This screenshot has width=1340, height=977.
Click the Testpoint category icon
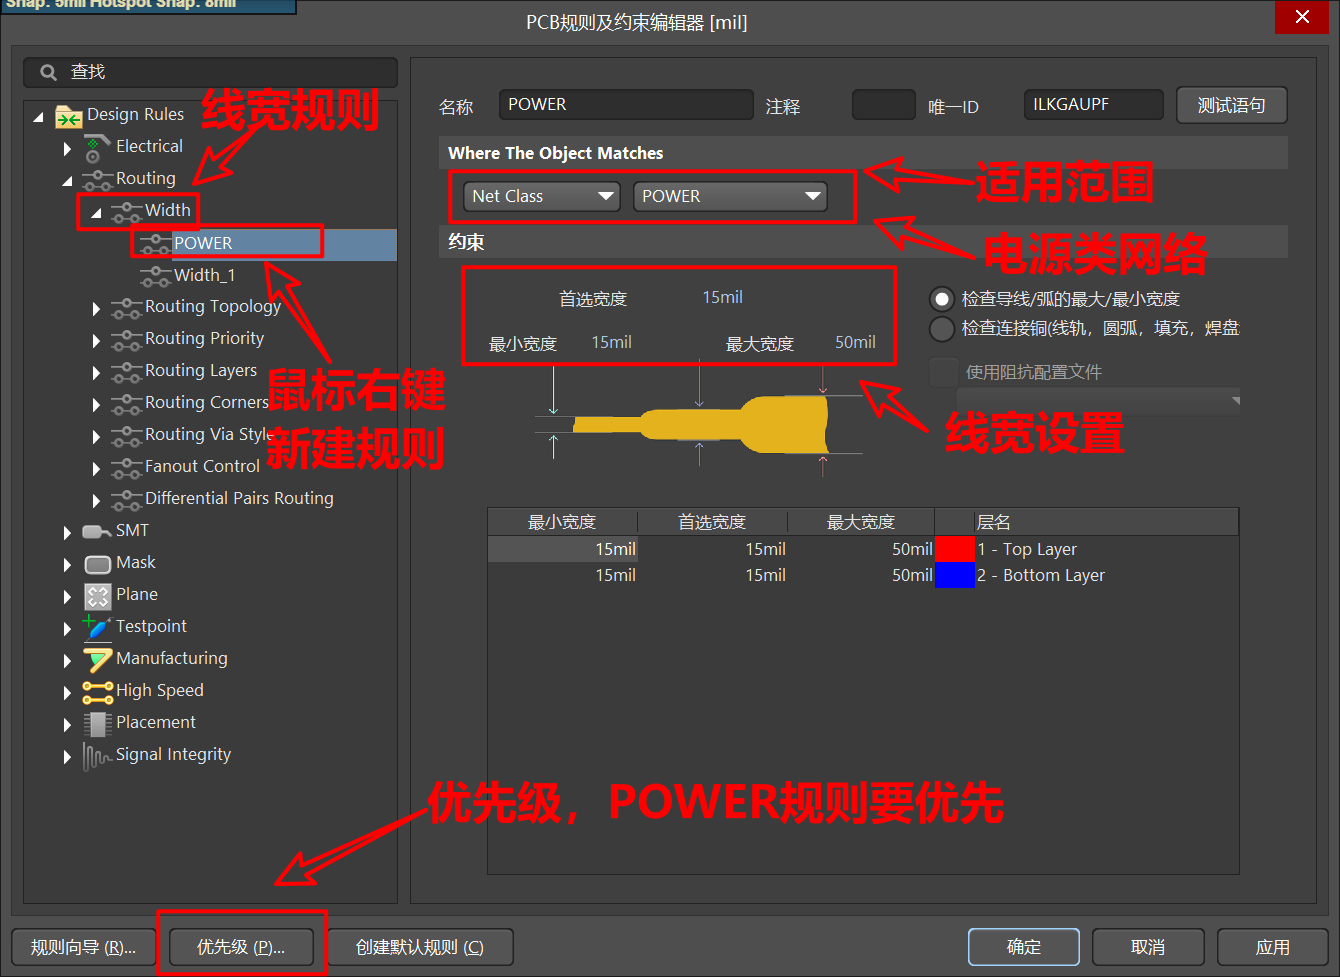pos(96,627)
